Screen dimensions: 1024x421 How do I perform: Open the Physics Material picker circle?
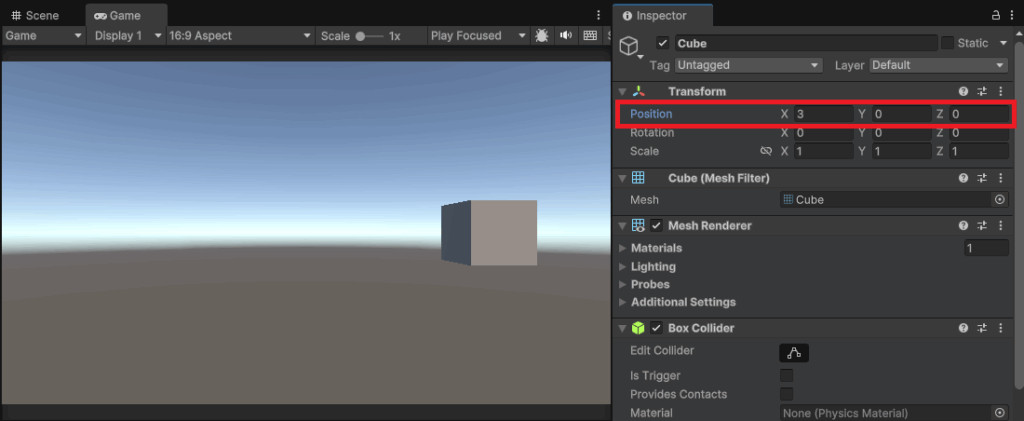(1000, 413)
